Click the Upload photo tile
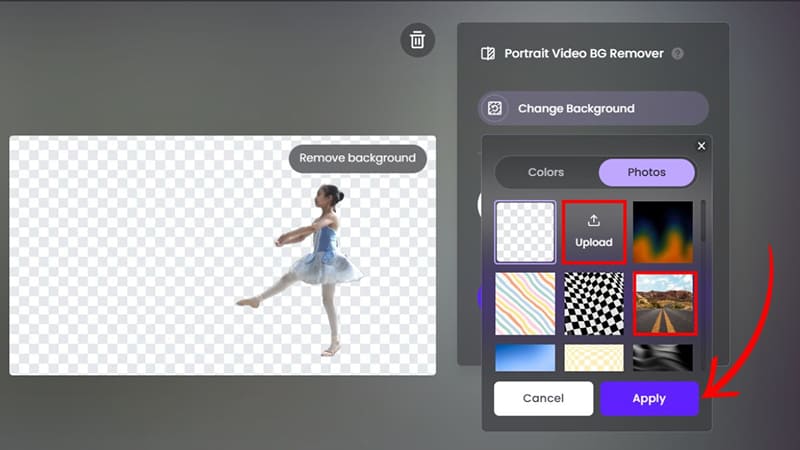The image size is (800, 450). pyautogui.click(x=594, y=232)
